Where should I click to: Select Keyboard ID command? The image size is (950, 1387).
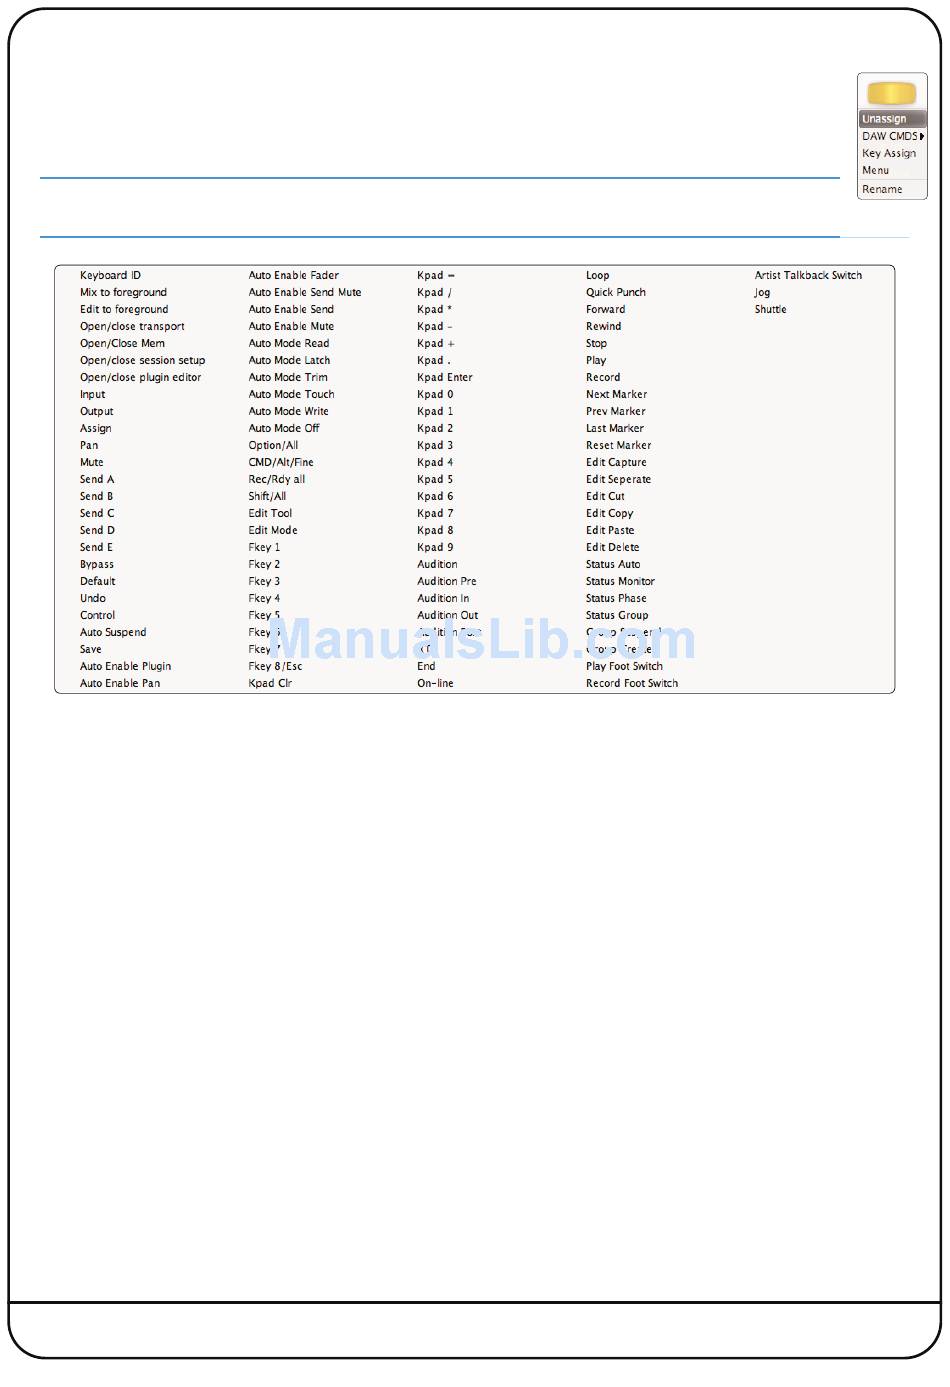pyautogui.click(x=110, y=275)
